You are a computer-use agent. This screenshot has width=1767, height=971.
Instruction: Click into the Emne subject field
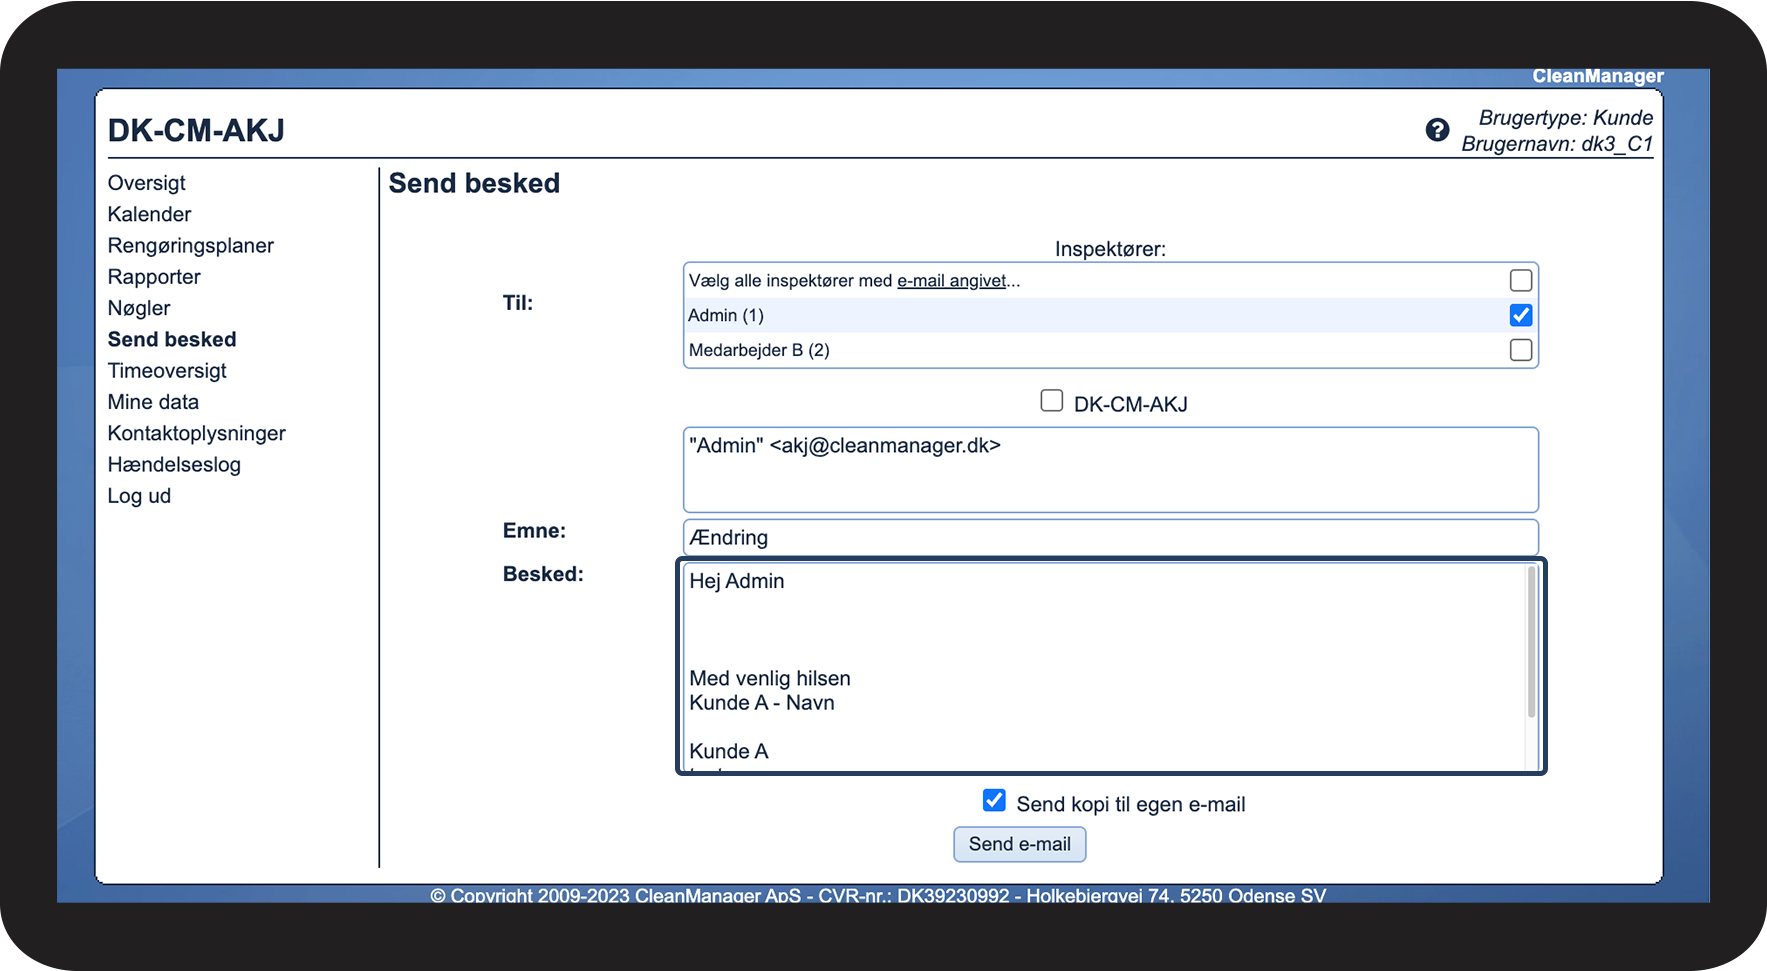pos(1110,538)
